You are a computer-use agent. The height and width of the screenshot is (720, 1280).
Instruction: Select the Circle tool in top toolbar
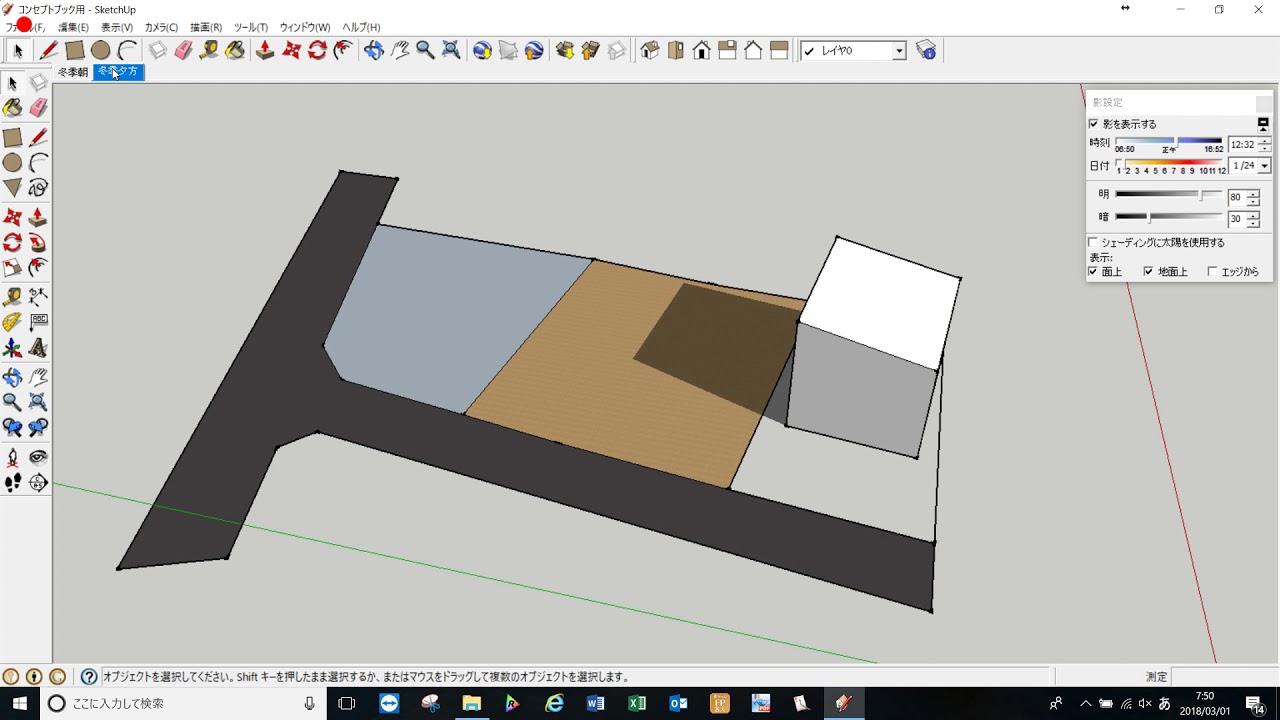click(x=100, y=50)
